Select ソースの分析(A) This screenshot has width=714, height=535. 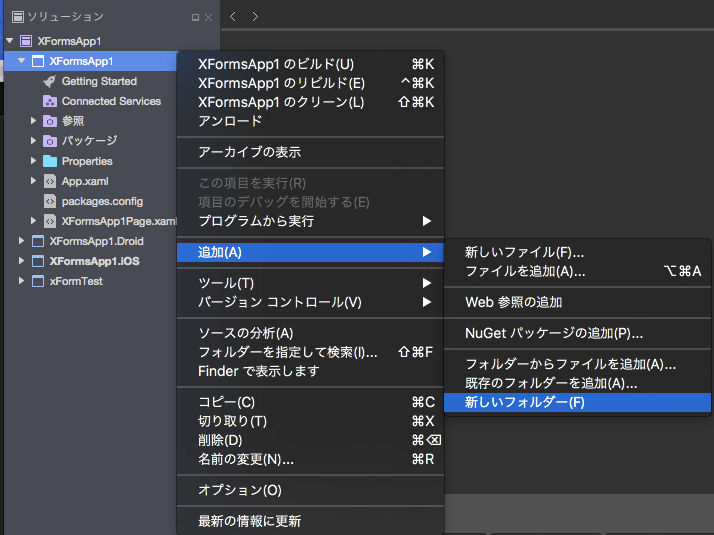tap(310, 333)
